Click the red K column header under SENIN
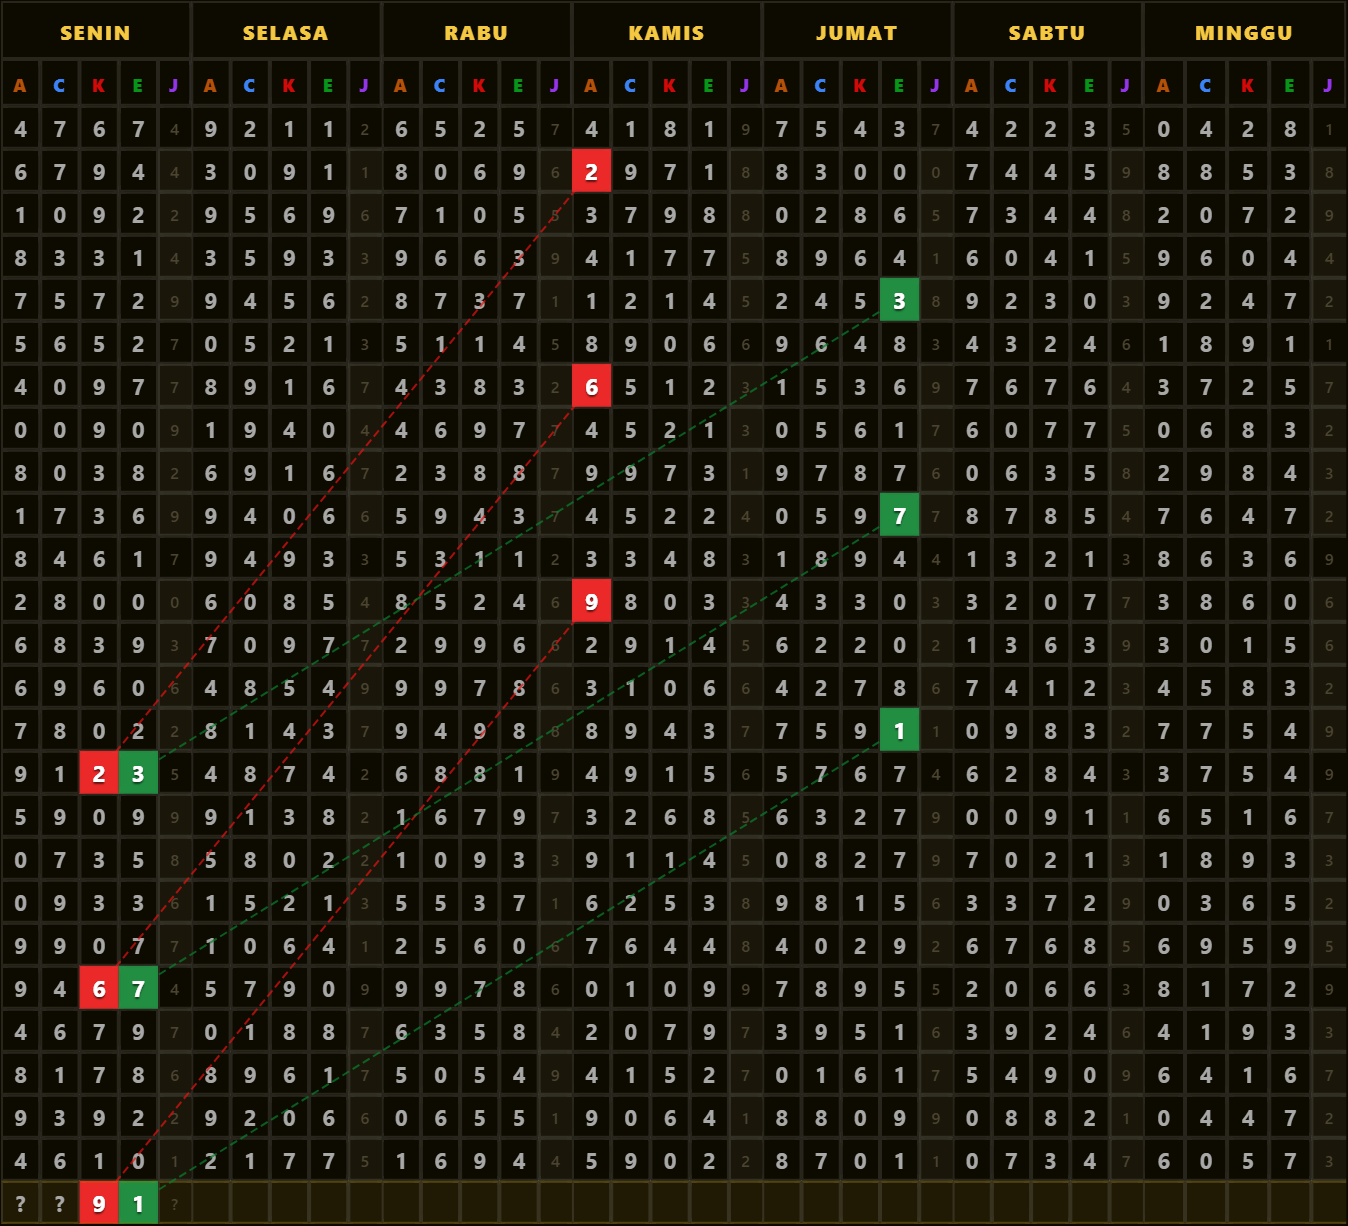Viewport: 1348px width, 1226px height. [98, 85]
